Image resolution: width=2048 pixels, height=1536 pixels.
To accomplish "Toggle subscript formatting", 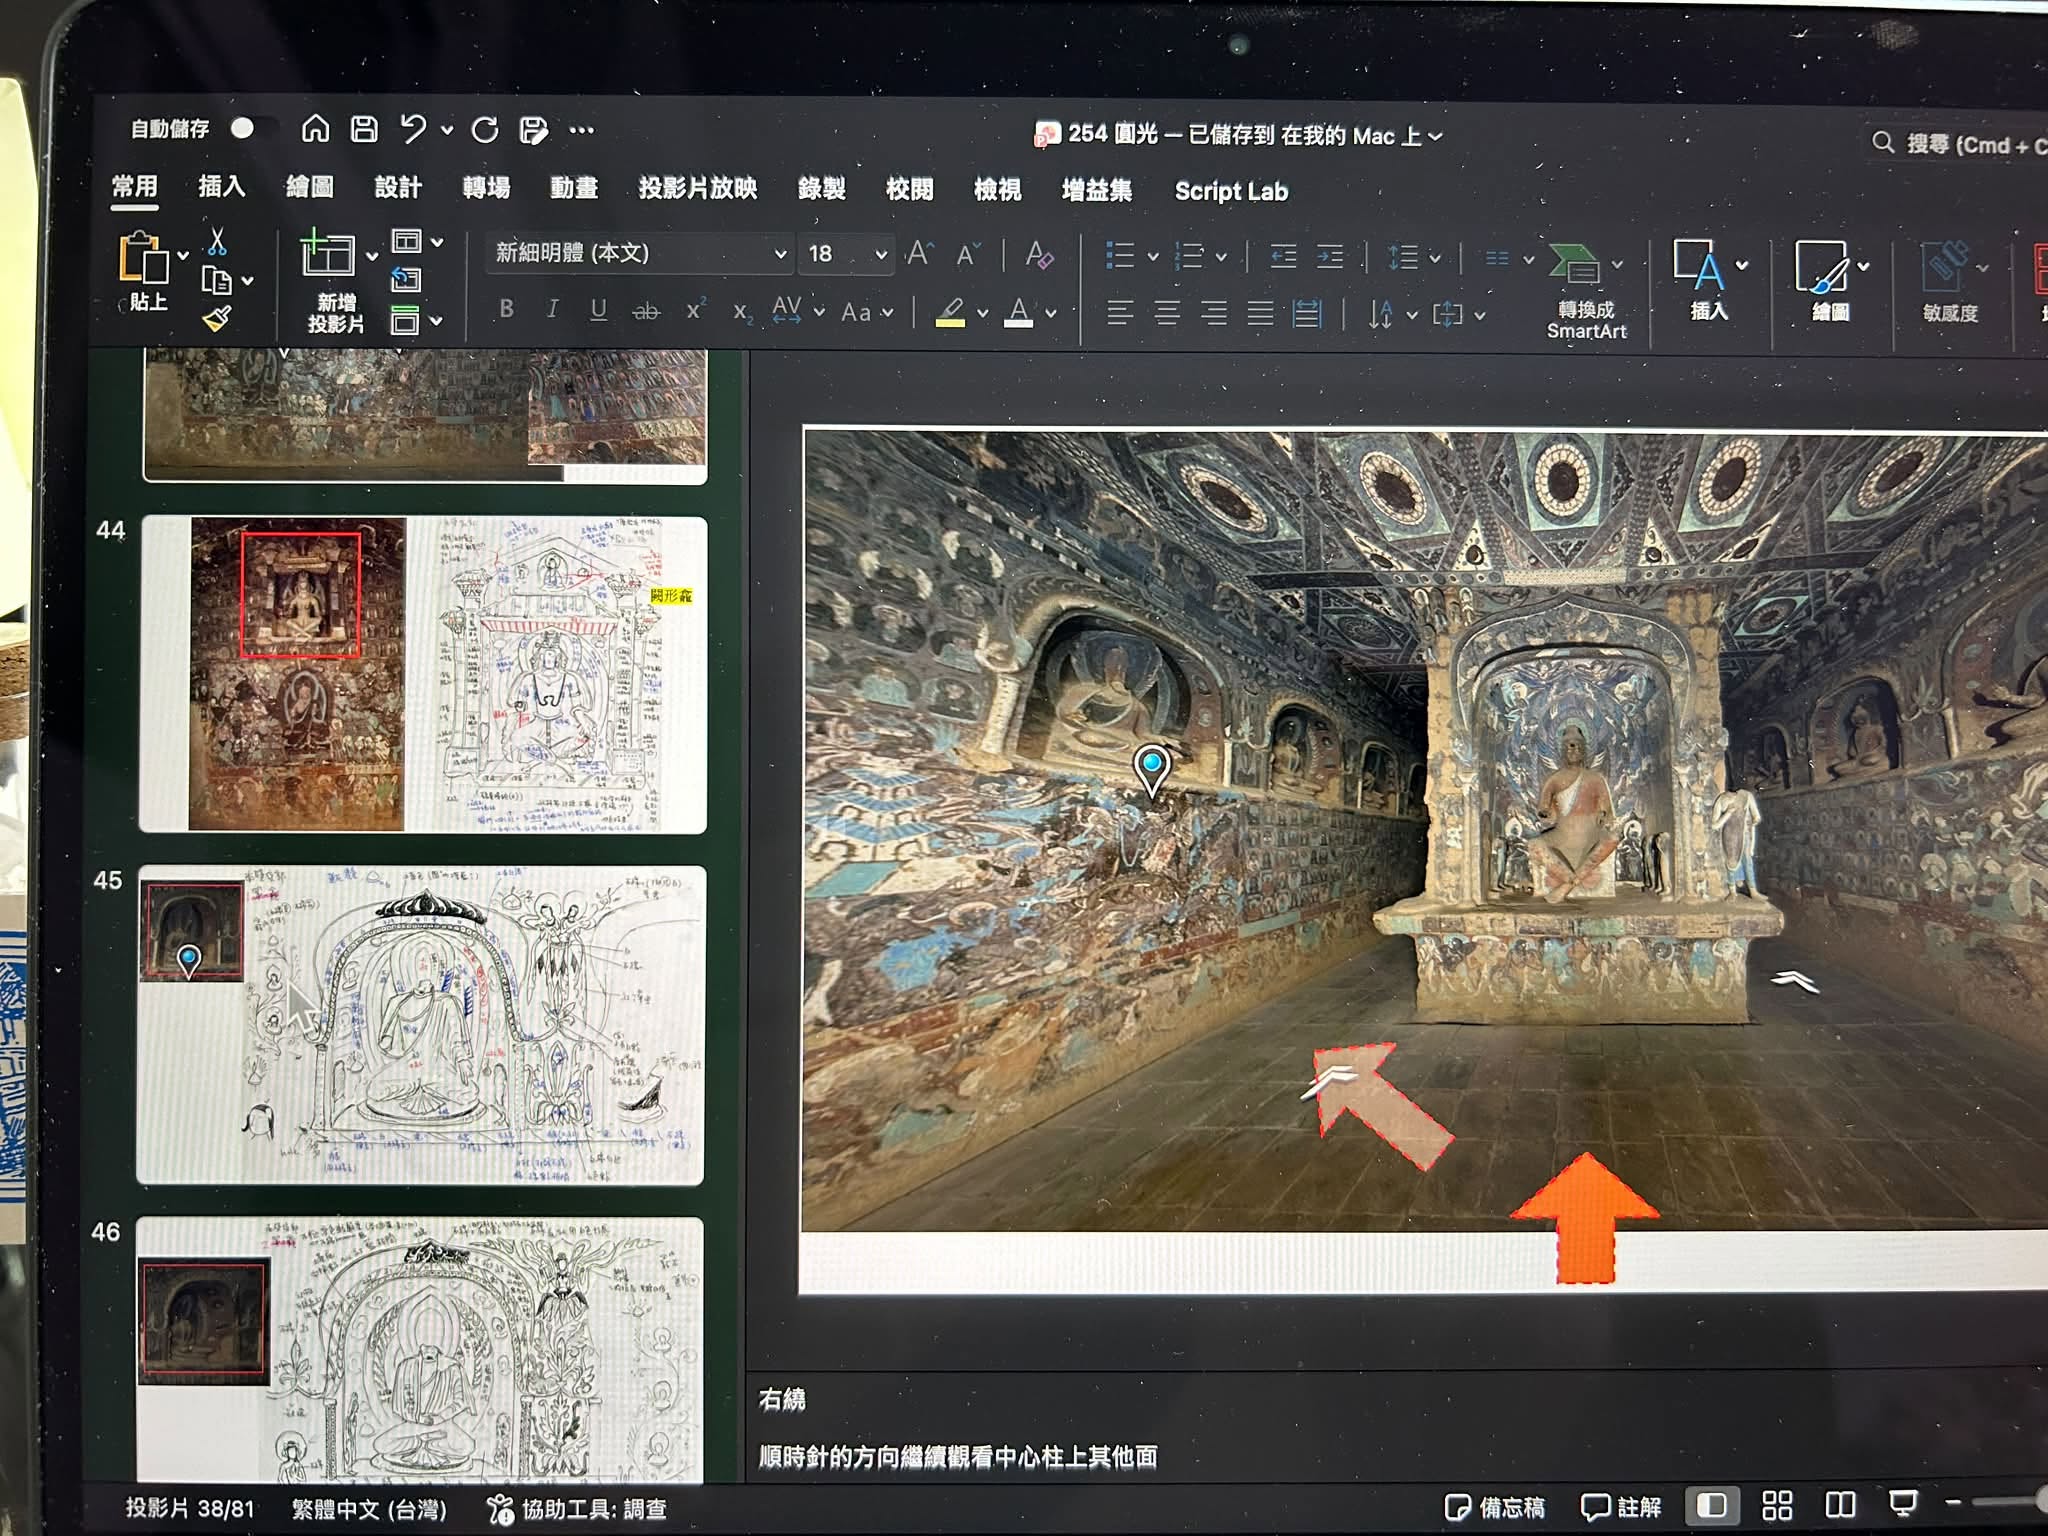I will click(741, 312).
